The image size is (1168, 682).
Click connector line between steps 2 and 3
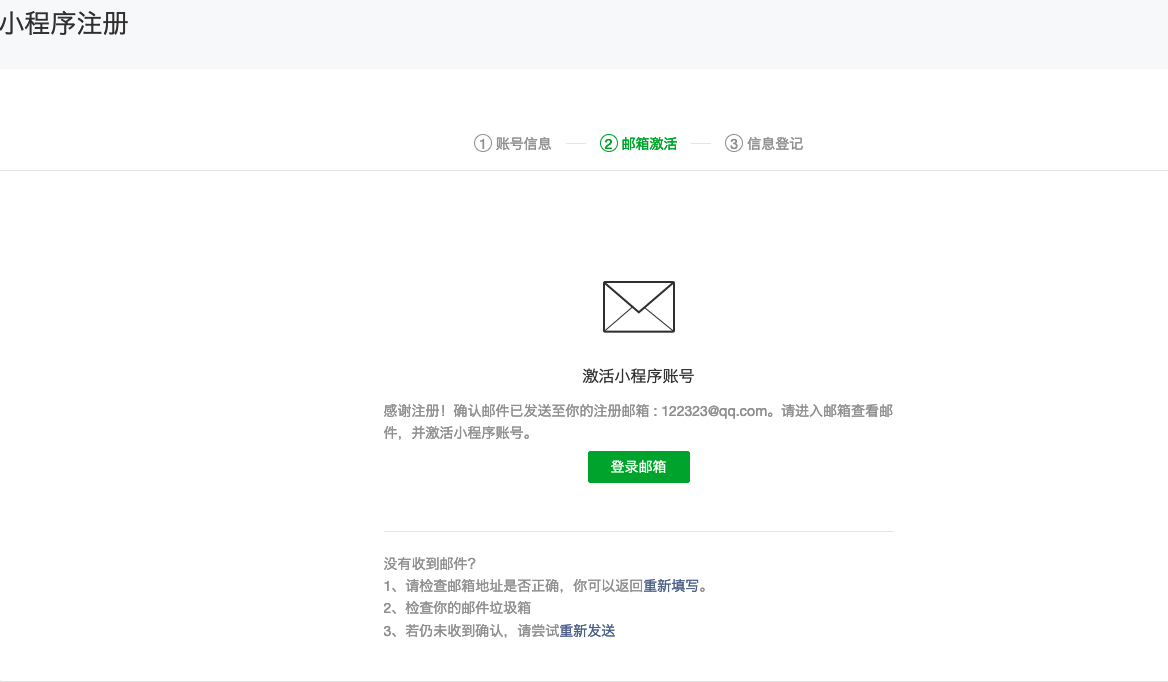point(700,144)
